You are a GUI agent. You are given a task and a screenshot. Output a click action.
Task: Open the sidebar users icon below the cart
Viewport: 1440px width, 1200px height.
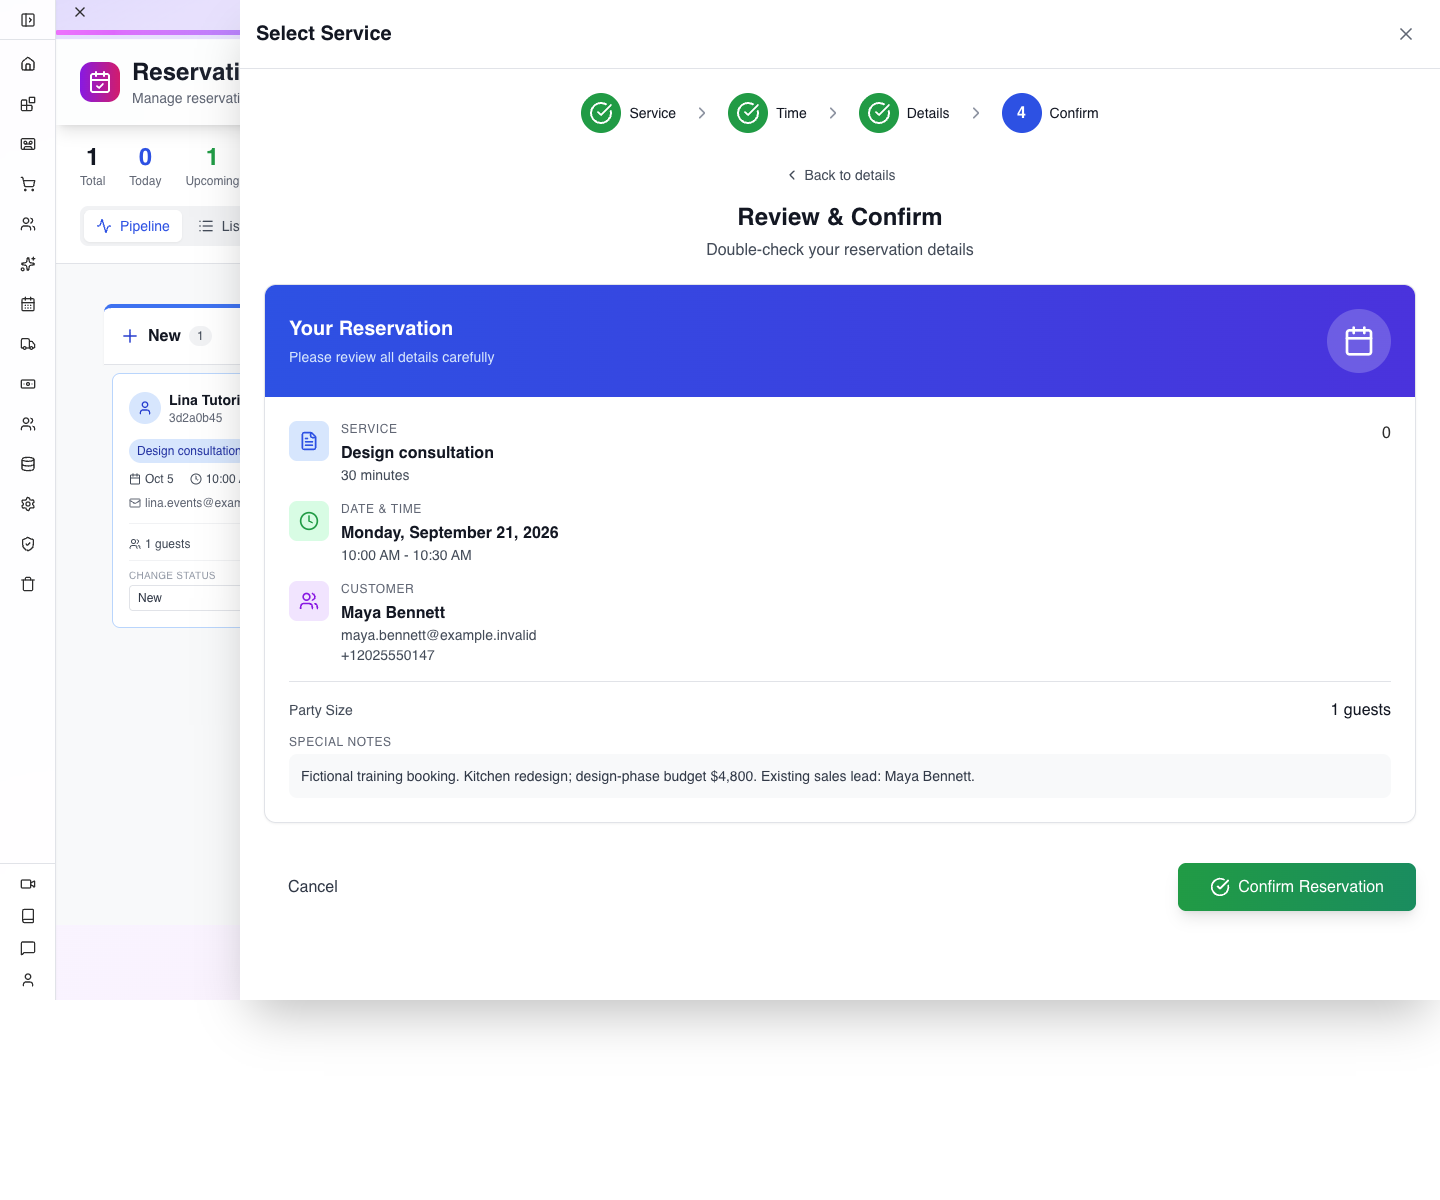[x=28, y=224]
